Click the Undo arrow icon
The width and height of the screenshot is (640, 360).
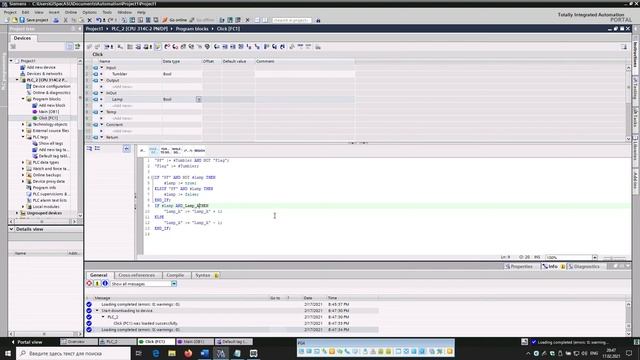(98, 20)
